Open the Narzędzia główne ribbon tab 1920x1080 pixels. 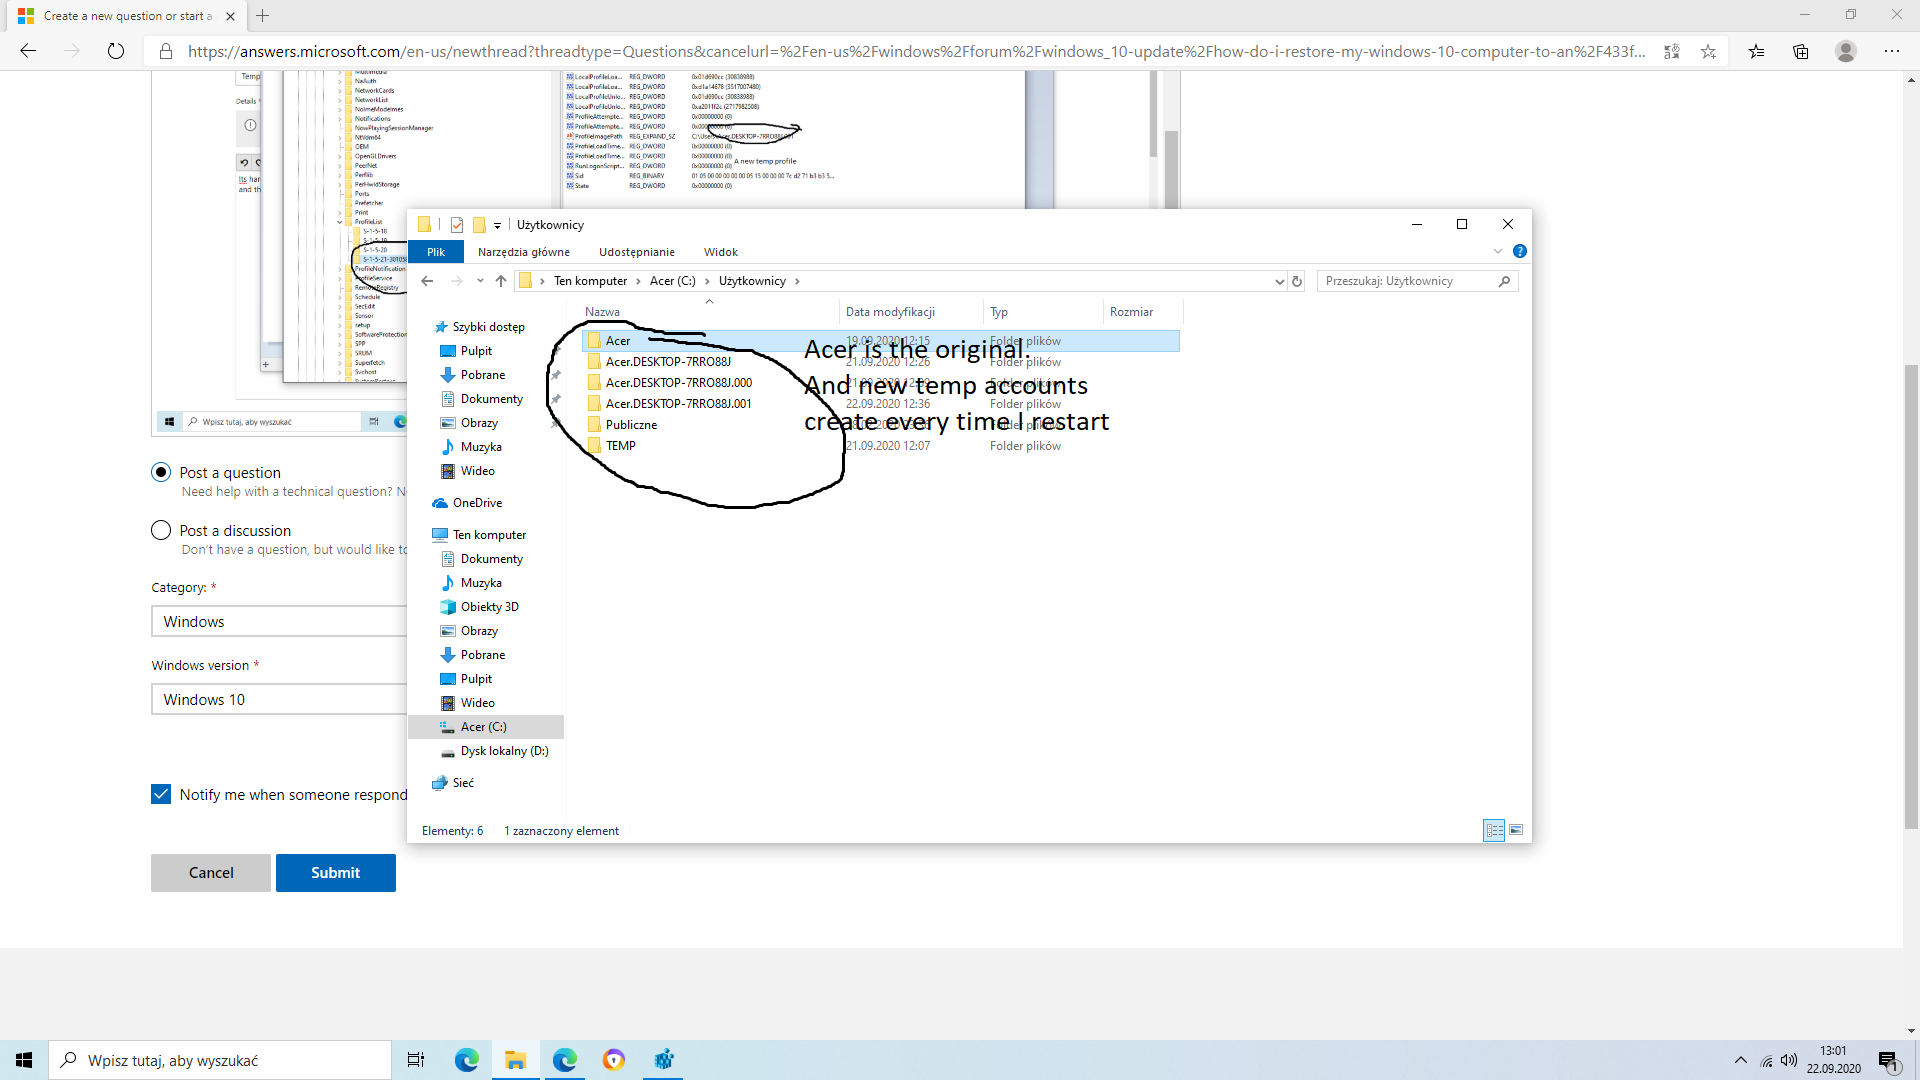[524, 252]
